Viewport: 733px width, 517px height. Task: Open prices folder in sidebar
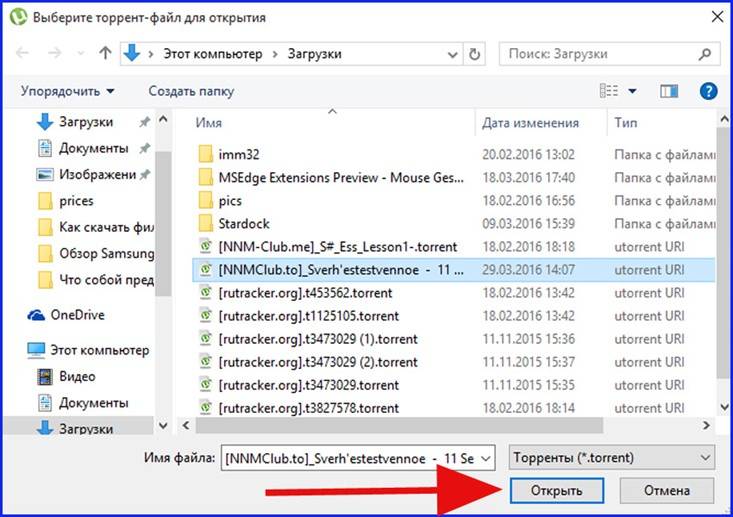coord(65,201)
